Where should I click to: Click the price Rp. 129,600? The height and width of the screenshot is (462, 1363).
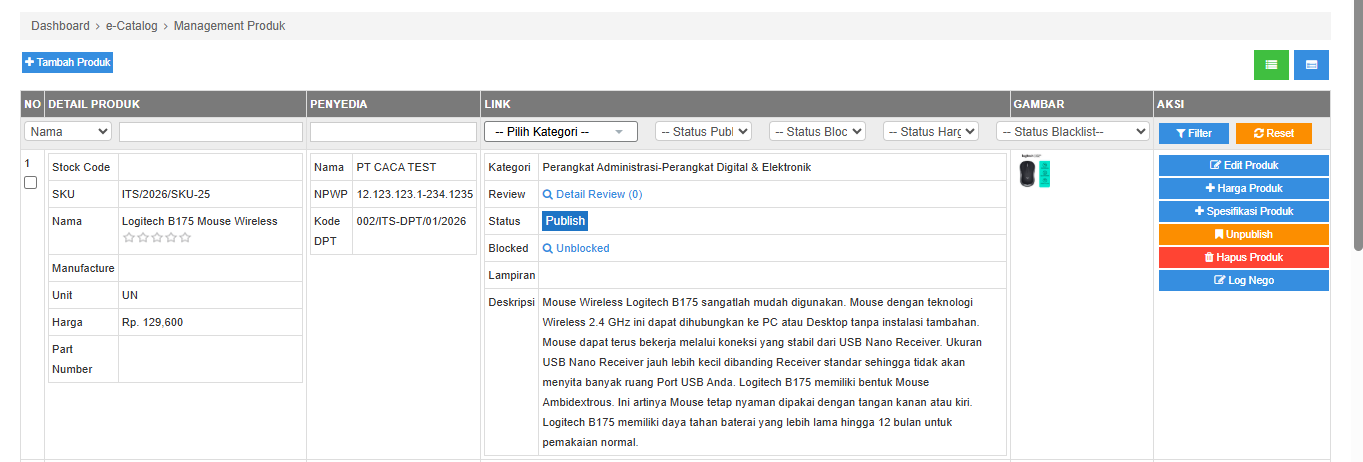[152, 322]
